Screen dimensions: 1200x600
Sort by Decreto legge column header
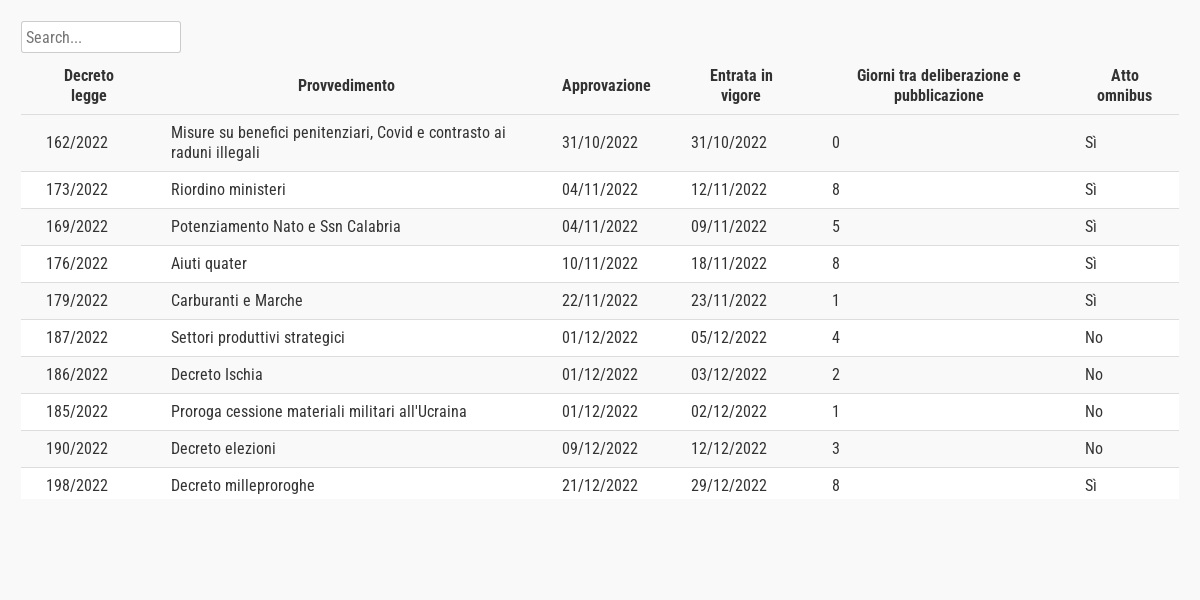89,86
